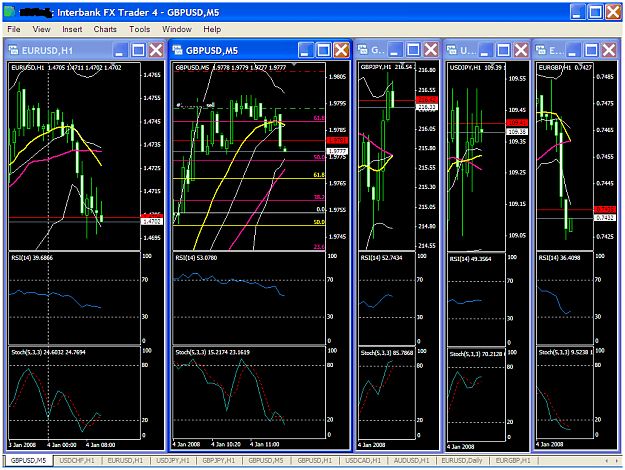This screenshot has width=625, height=470.
Task: Open the Tools menu
Action: pos(140,29)
